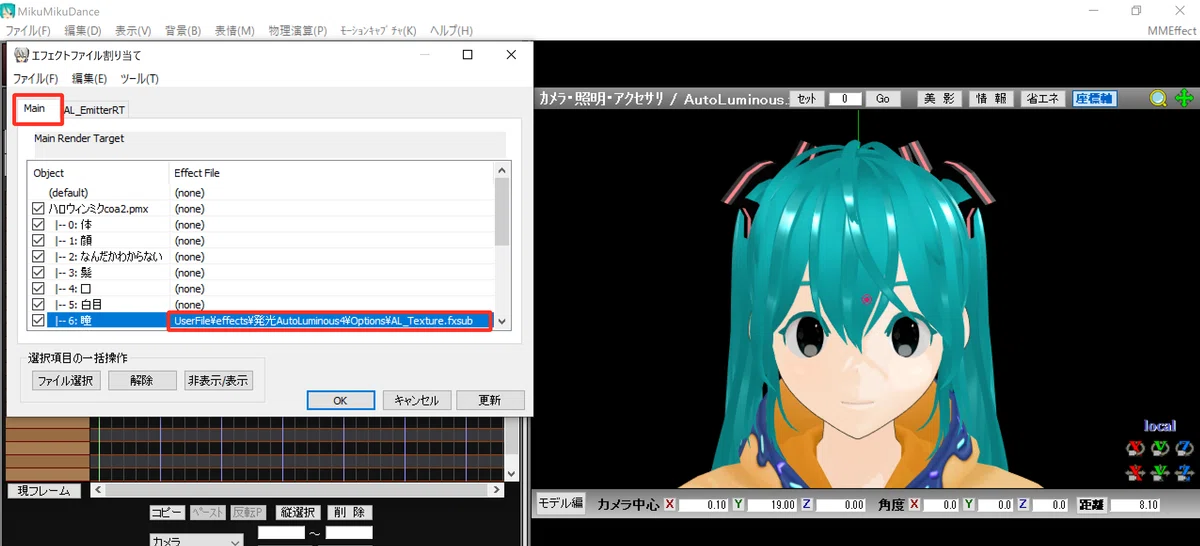Uncheck the 0: 体 material checkbox
1200x546 pixels.
39,225
